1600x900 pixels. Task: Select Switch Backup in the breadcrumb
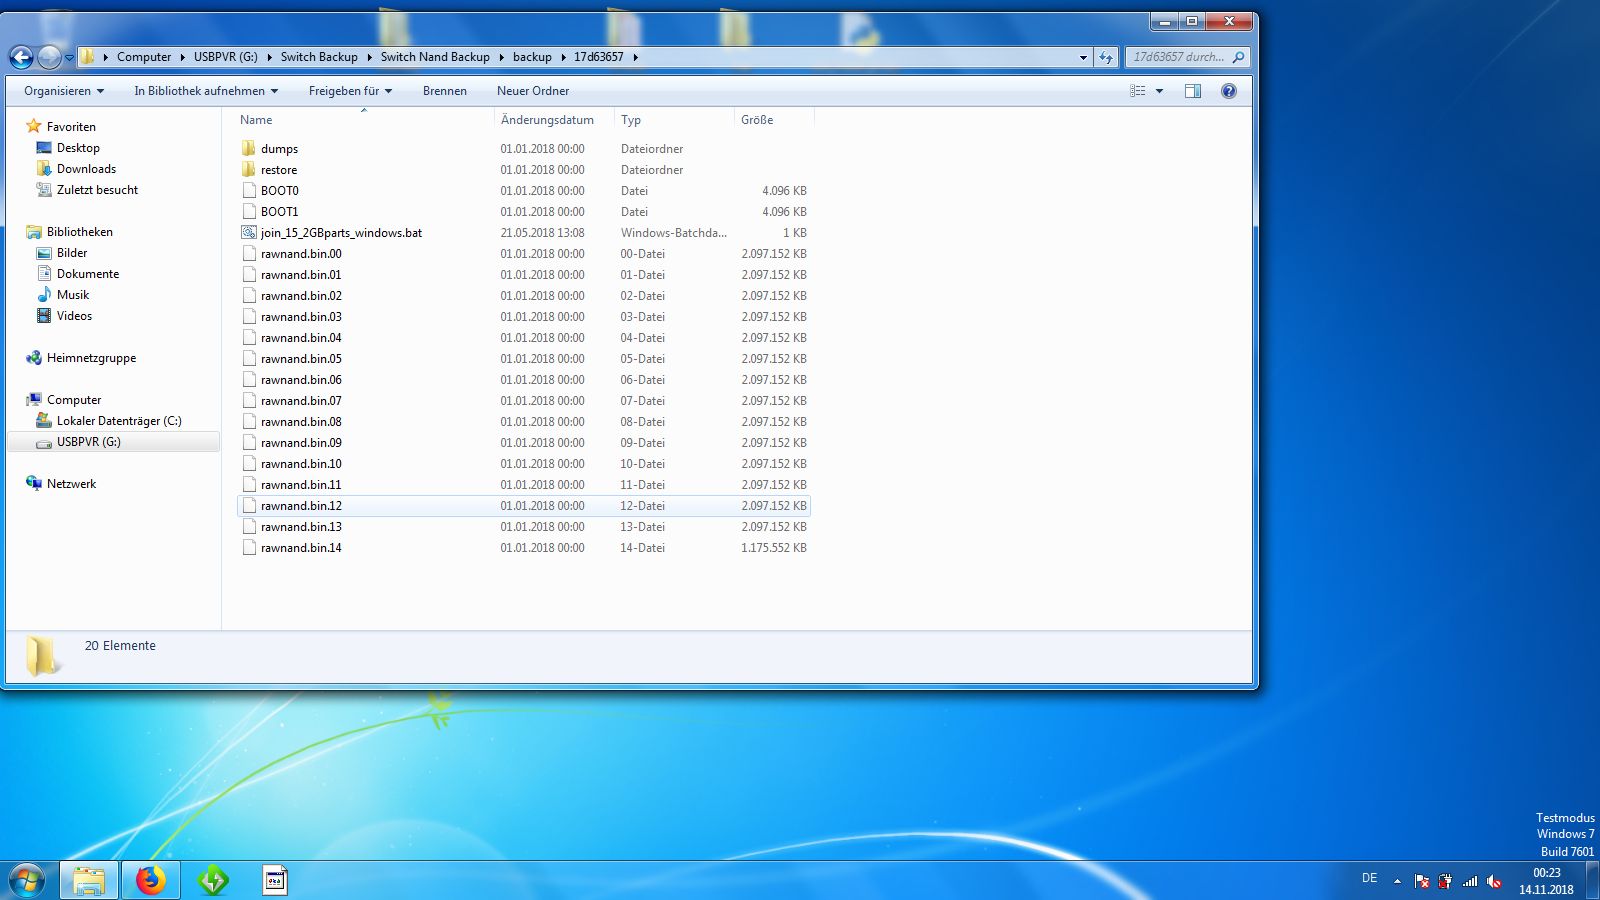point(319,57)
